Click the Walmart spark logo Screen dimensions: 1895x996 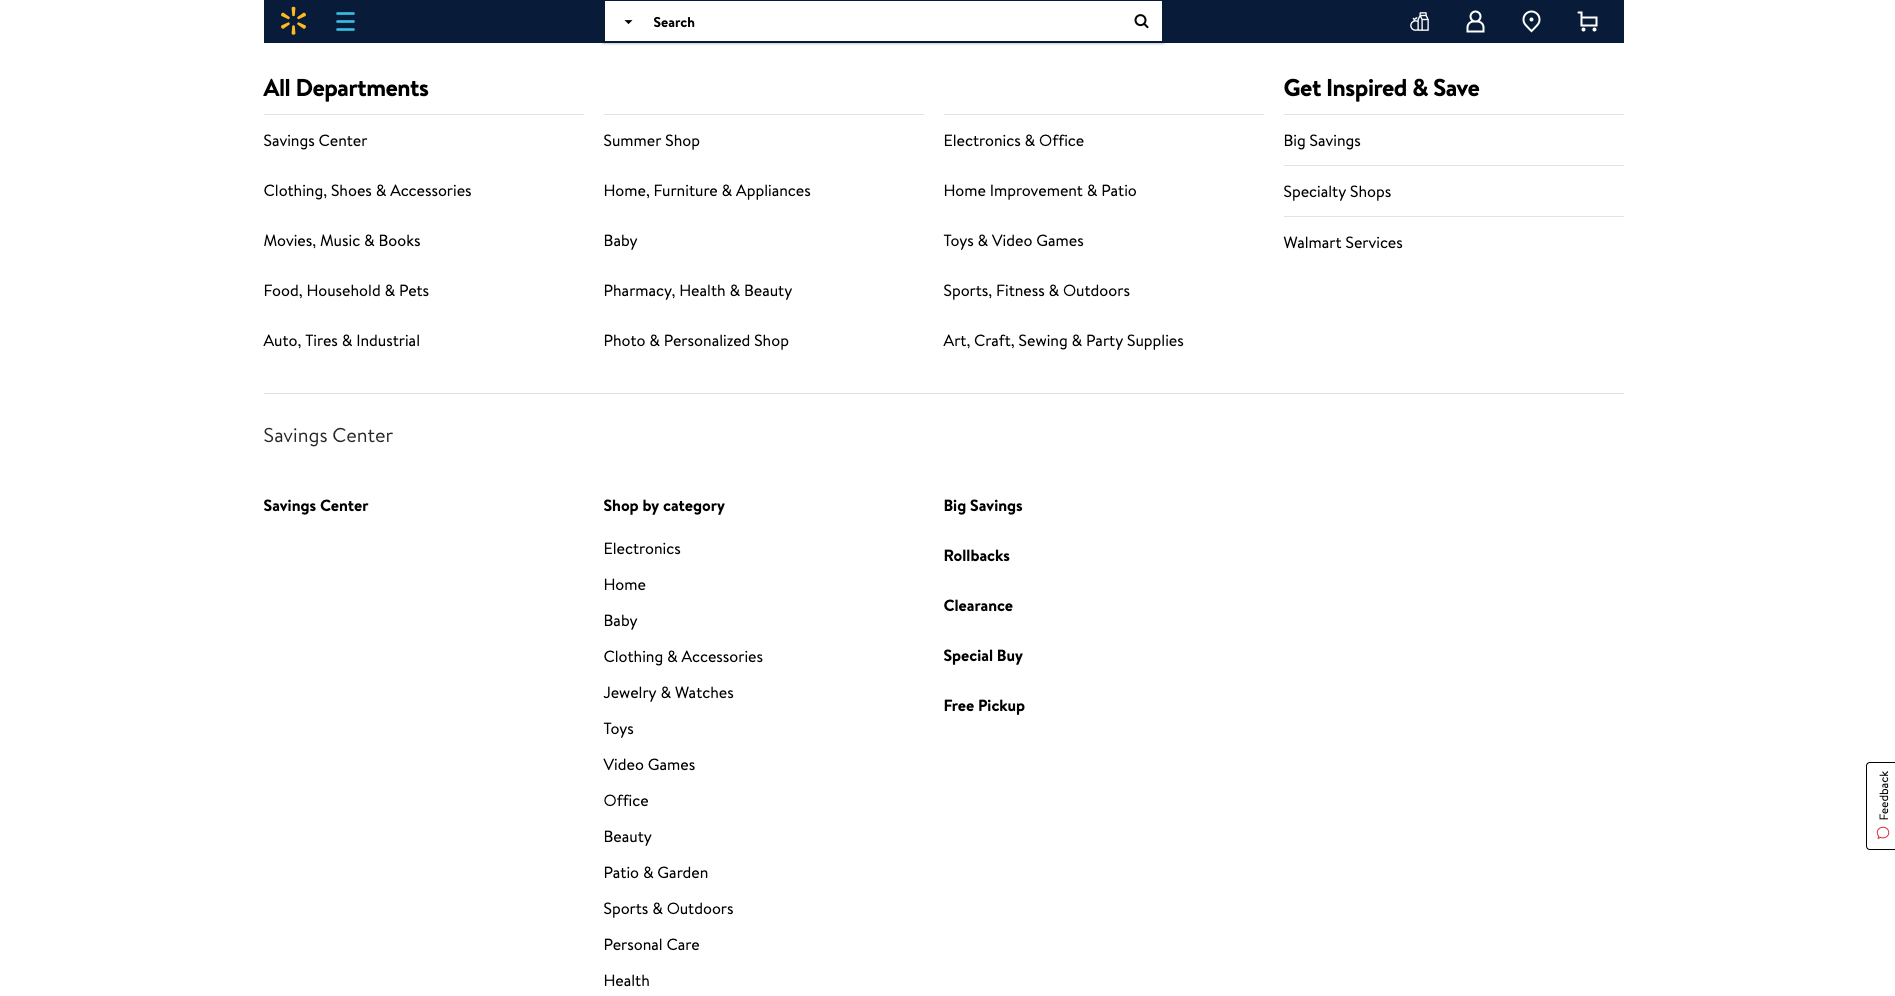293,21
